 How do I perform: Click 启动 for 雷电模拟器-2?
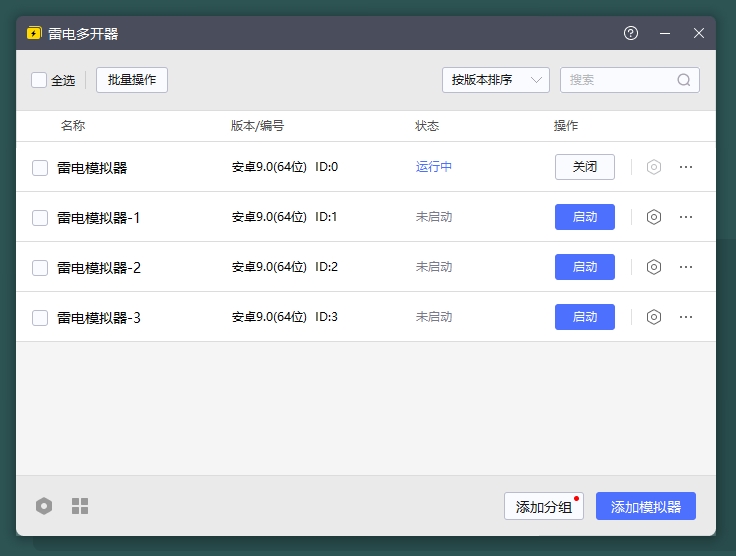point(585,267)
